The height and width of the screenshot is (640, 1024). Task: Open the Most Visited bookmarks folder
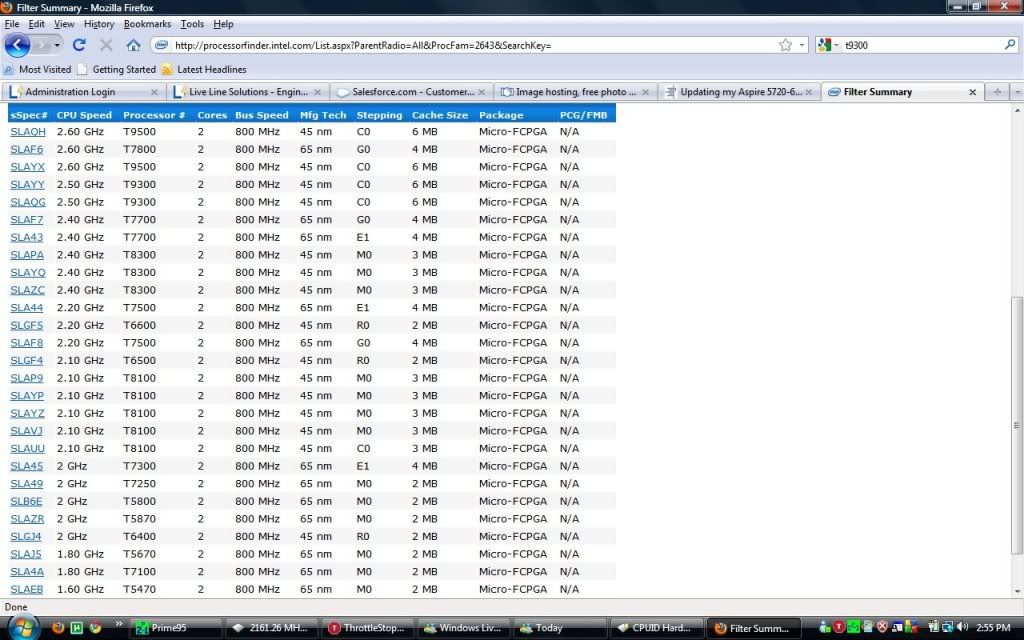(x=37, y=69)
